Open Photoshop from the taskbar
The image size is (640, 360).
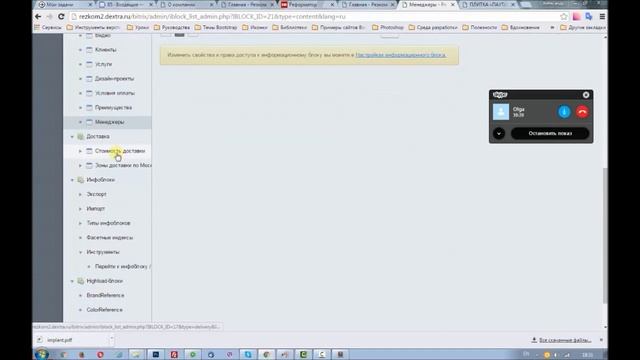[156, 354]
